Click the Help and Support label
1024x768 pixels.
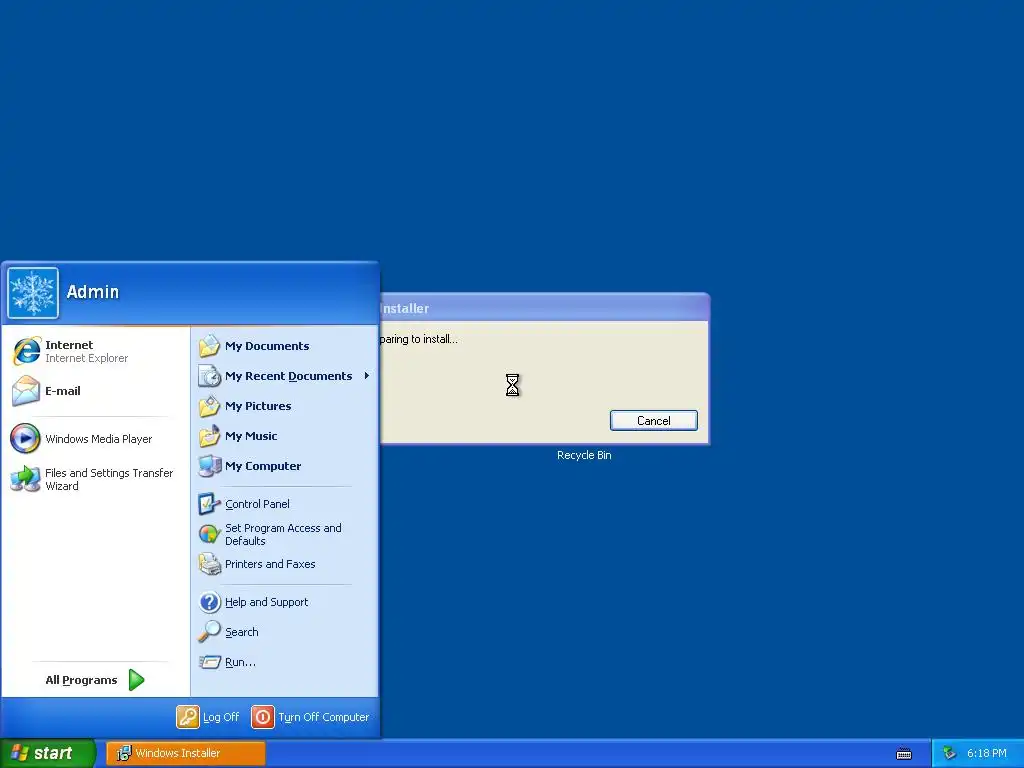coord(266,602)
